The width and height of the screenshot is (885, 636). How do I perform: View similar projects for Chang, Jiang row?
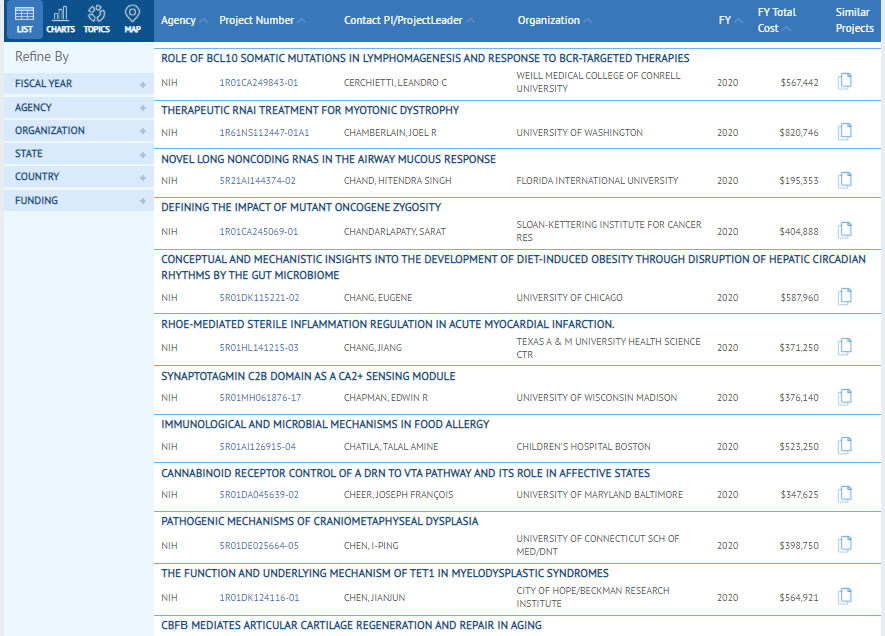coord(845,346)
